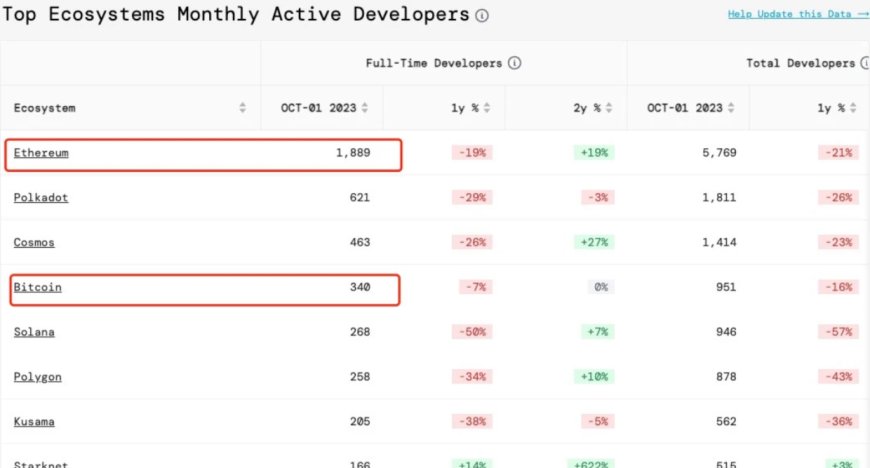Screen dimensions: 870x468
Task: Sort Total Developers OCT-01 2023 column
Action: 731,108
